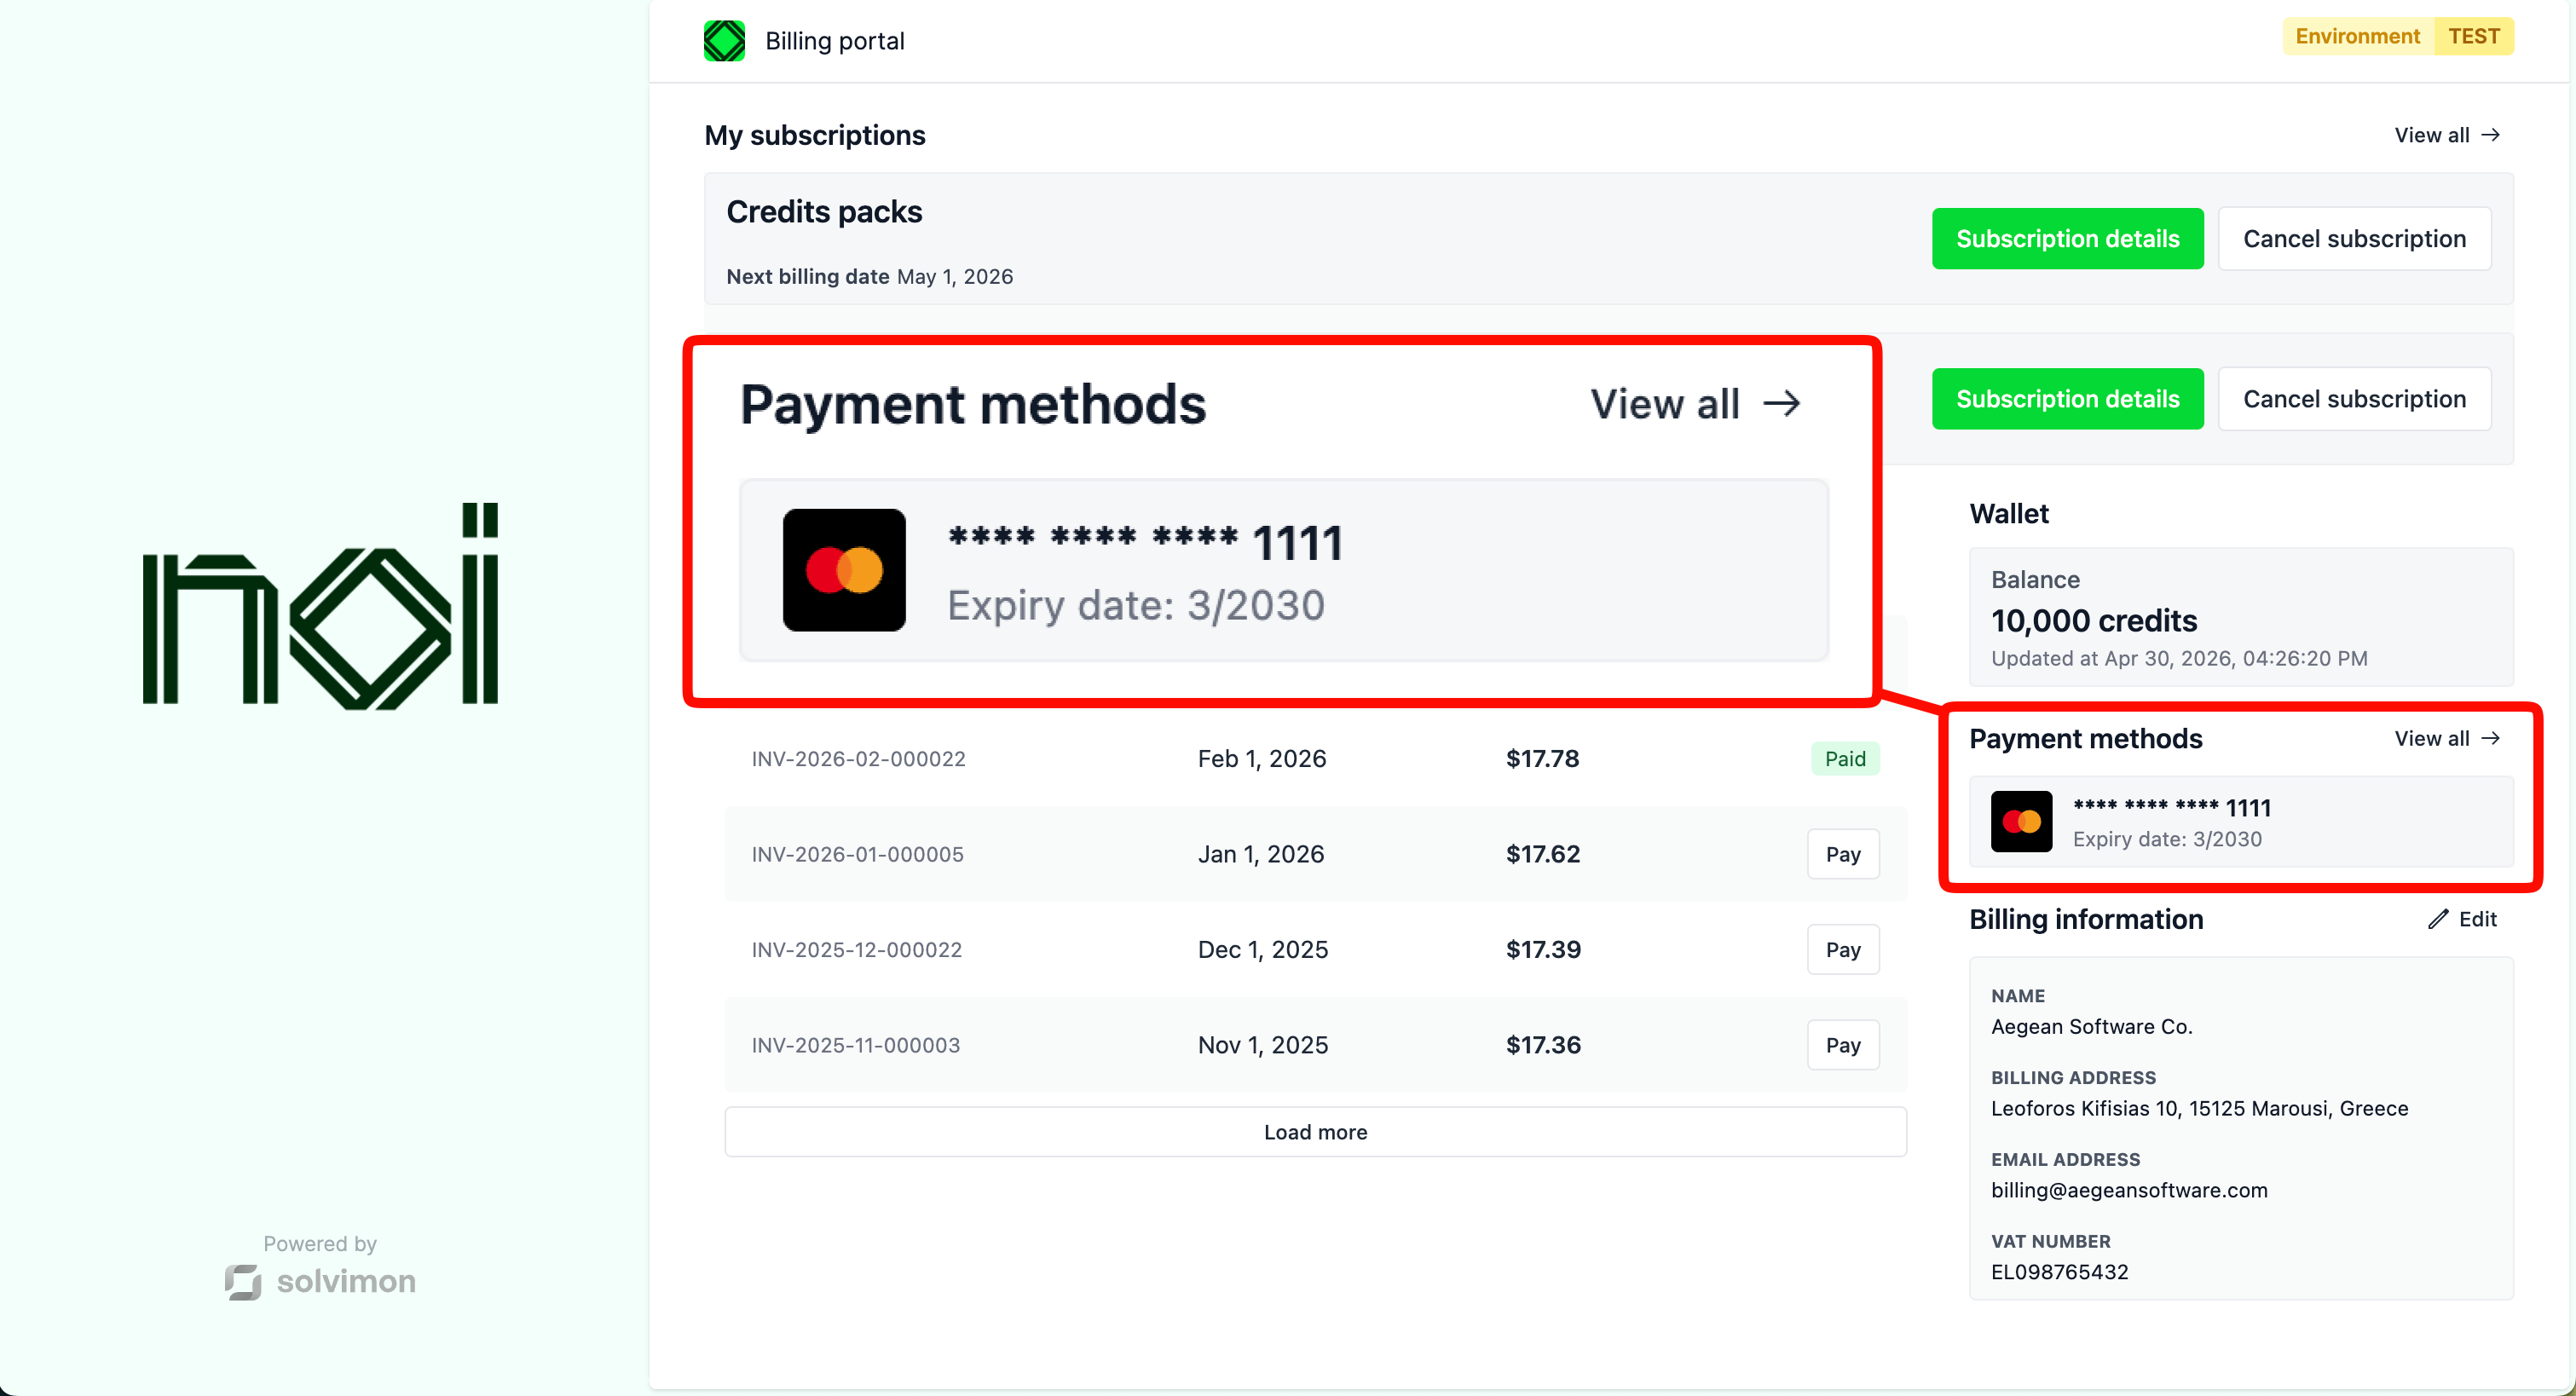The width and height of the screenshot is (2576, 1396).
Task: Pay invoice INV-2025-11-000003
Action: point(1843,1045)
